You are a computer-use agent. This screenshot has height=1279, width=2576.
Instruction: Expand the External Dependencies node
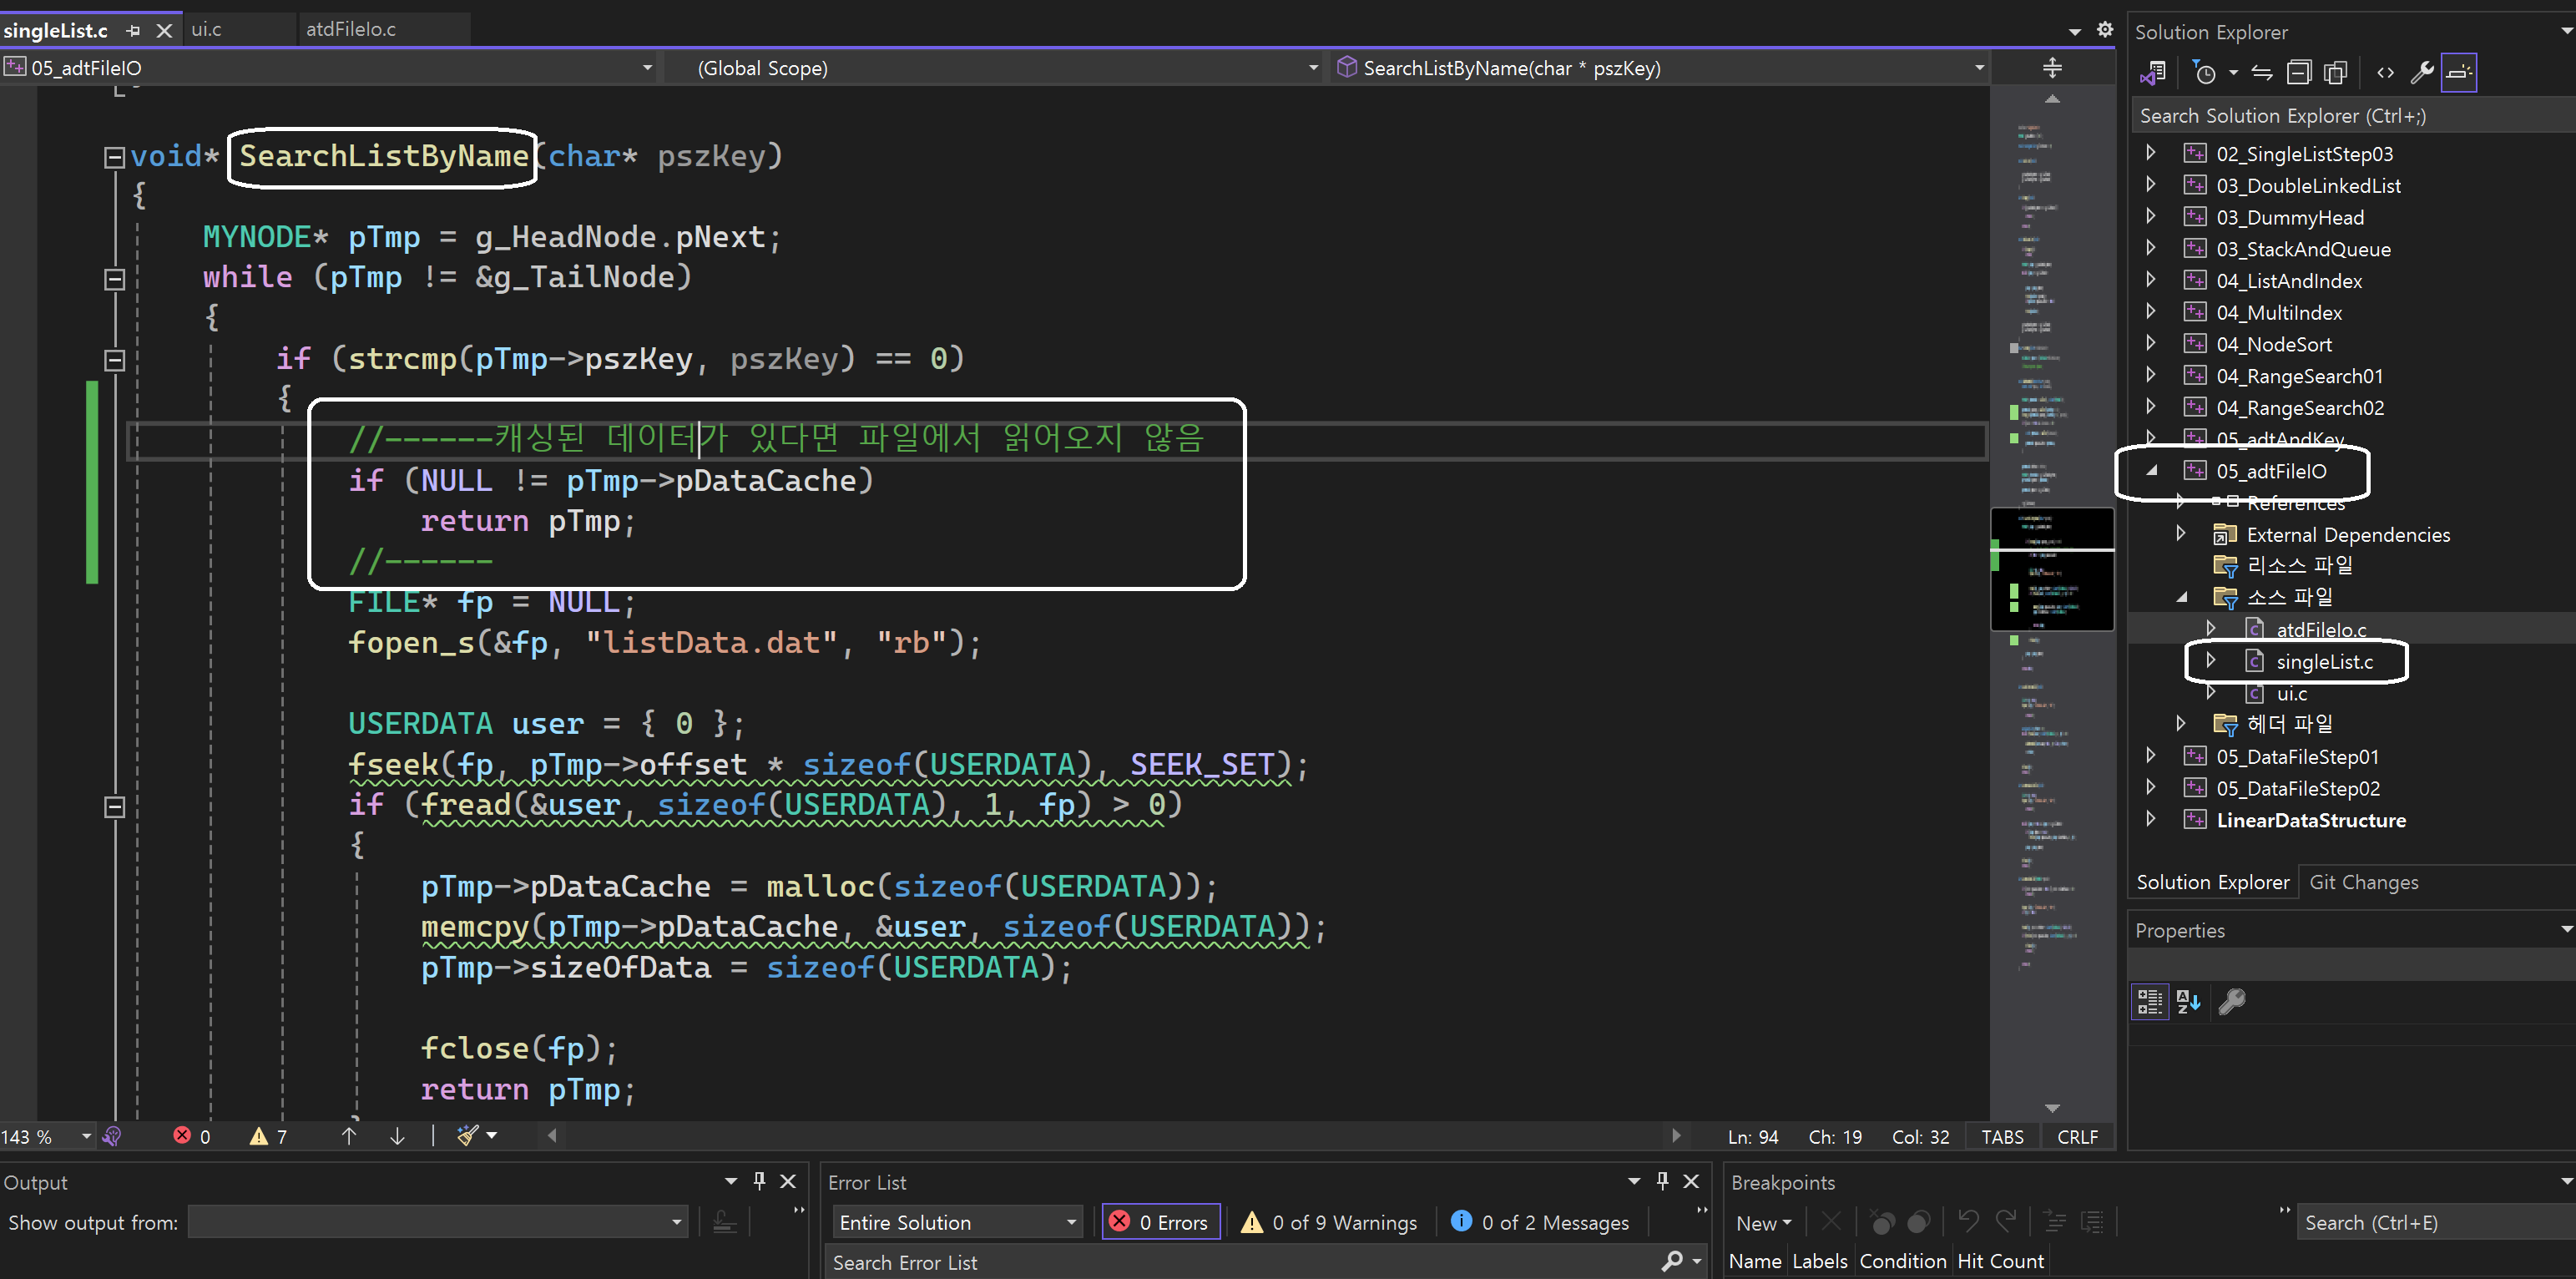click(2181, 534)
